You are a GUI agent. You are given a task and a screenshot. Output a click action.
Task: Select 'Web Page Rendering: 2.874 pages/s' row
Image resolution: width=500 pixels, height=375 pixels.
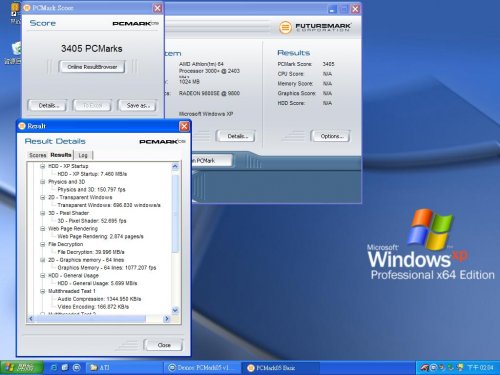coord(100,236)
